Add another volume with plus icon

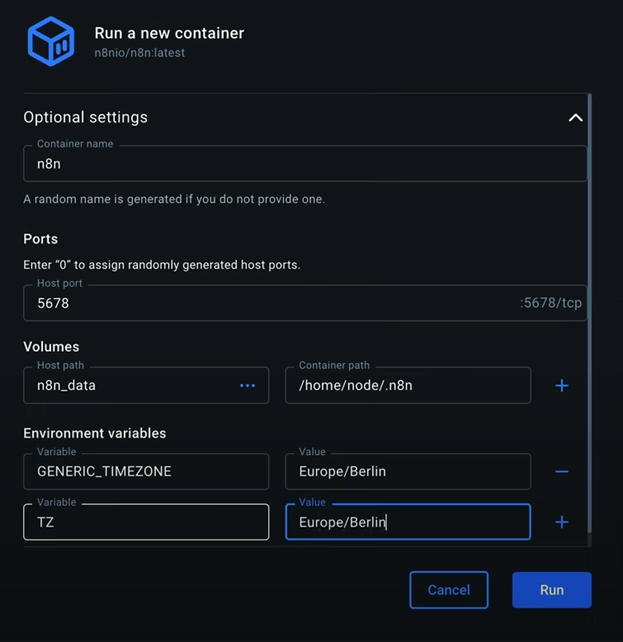[x=562, y=385]
